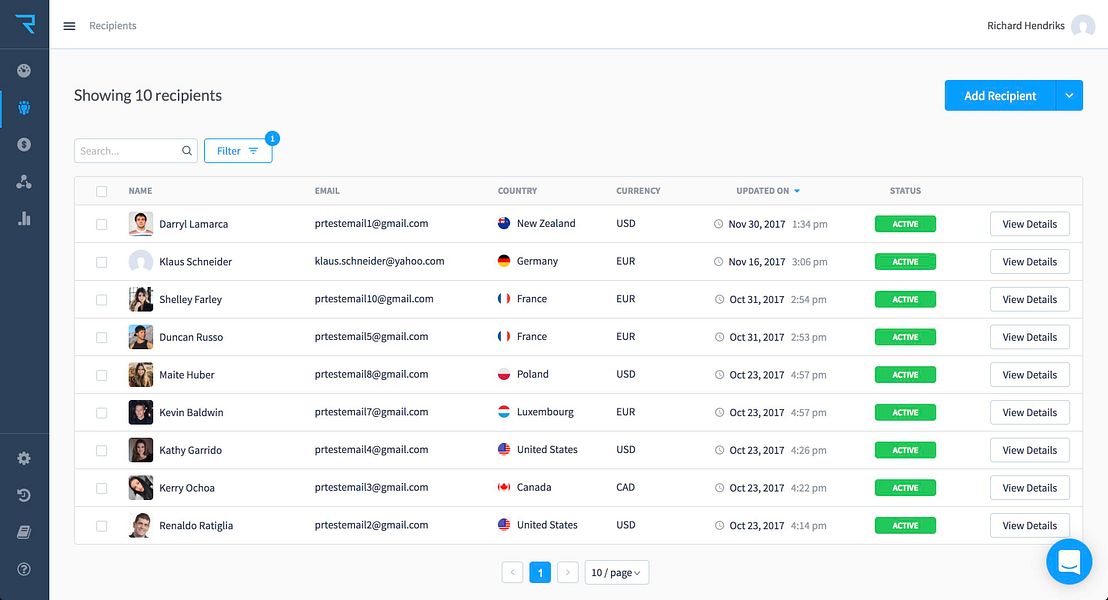Open the 10 / page size dropdown

(x=617, y=572)
